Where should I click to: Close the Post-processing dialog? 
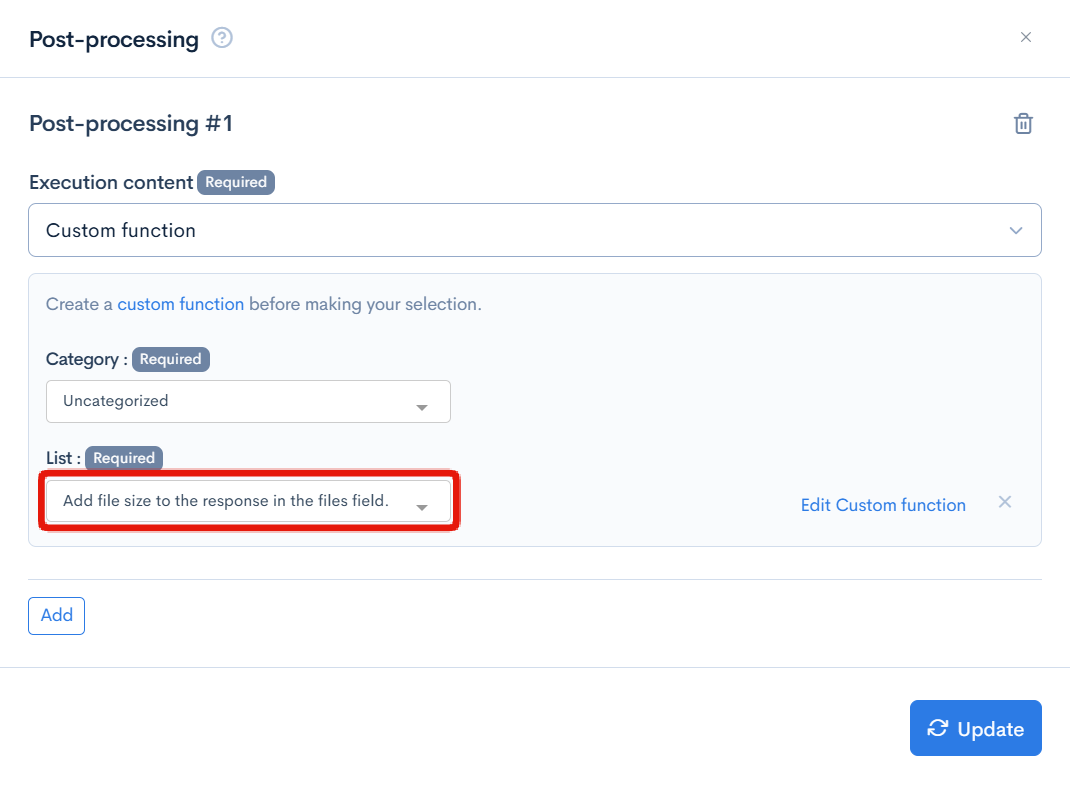1025,38
